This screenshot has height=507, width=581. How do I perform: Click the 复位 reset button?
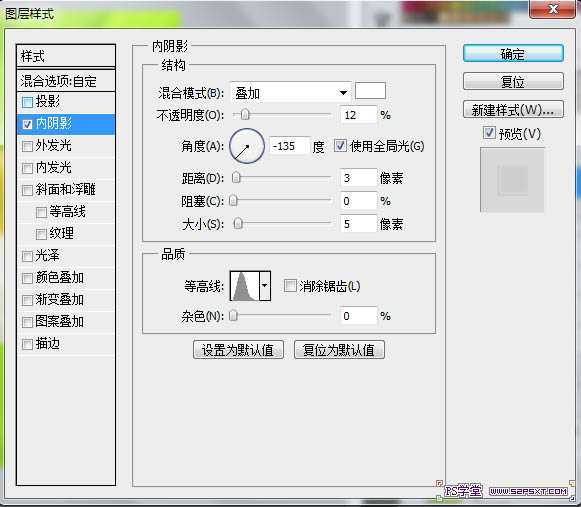click(513, 81)
